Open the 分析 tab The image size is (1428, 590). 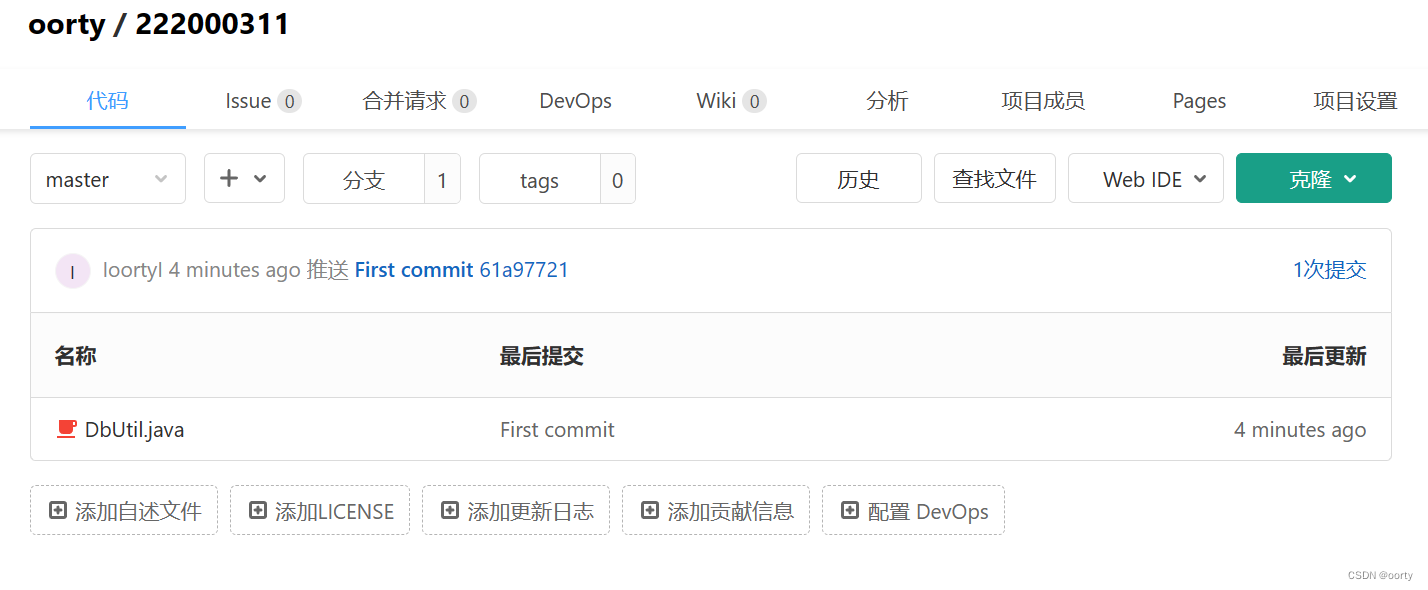pyautogui.click(x=887, y=100)
